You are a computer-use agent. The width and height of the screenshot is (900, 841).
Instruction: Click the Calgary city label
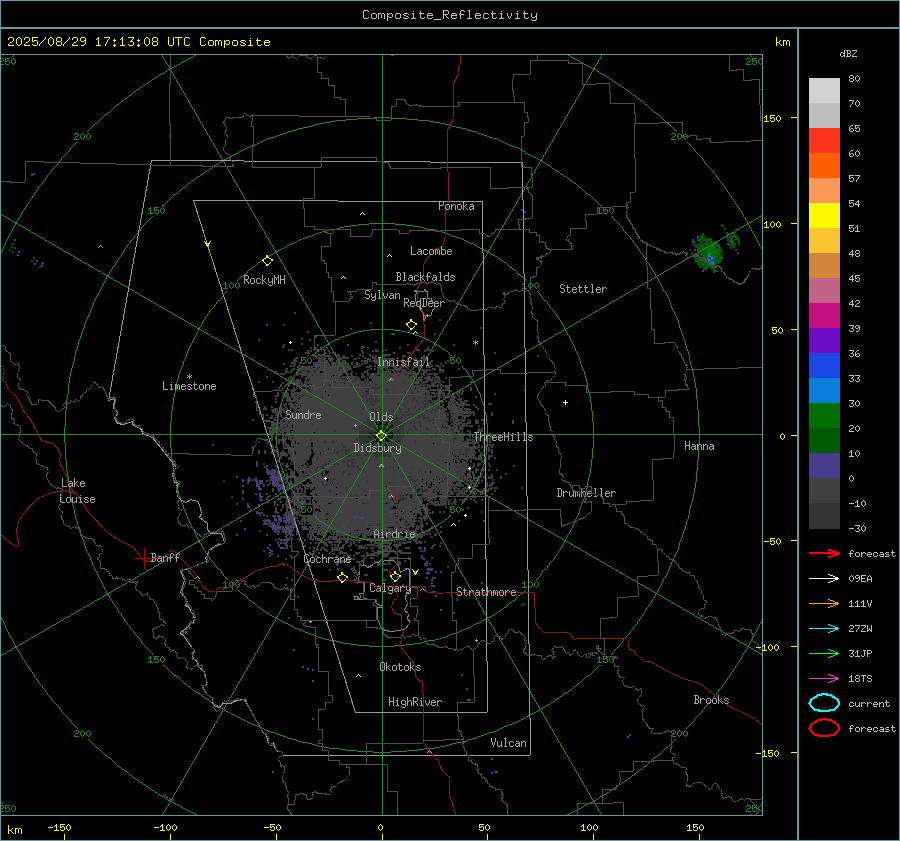[x=390, y=588]
